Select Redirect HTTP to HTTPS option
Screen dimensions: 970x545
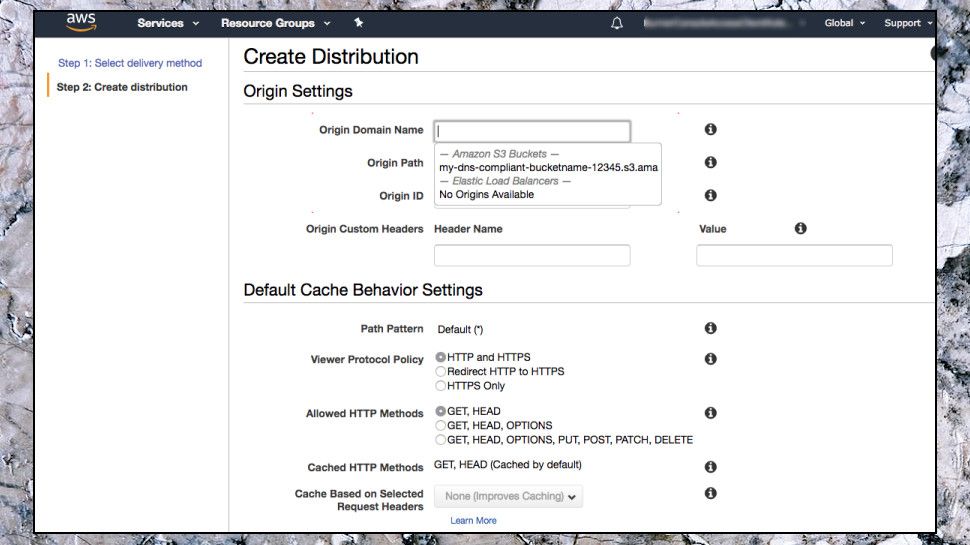(x=441, y=372)
